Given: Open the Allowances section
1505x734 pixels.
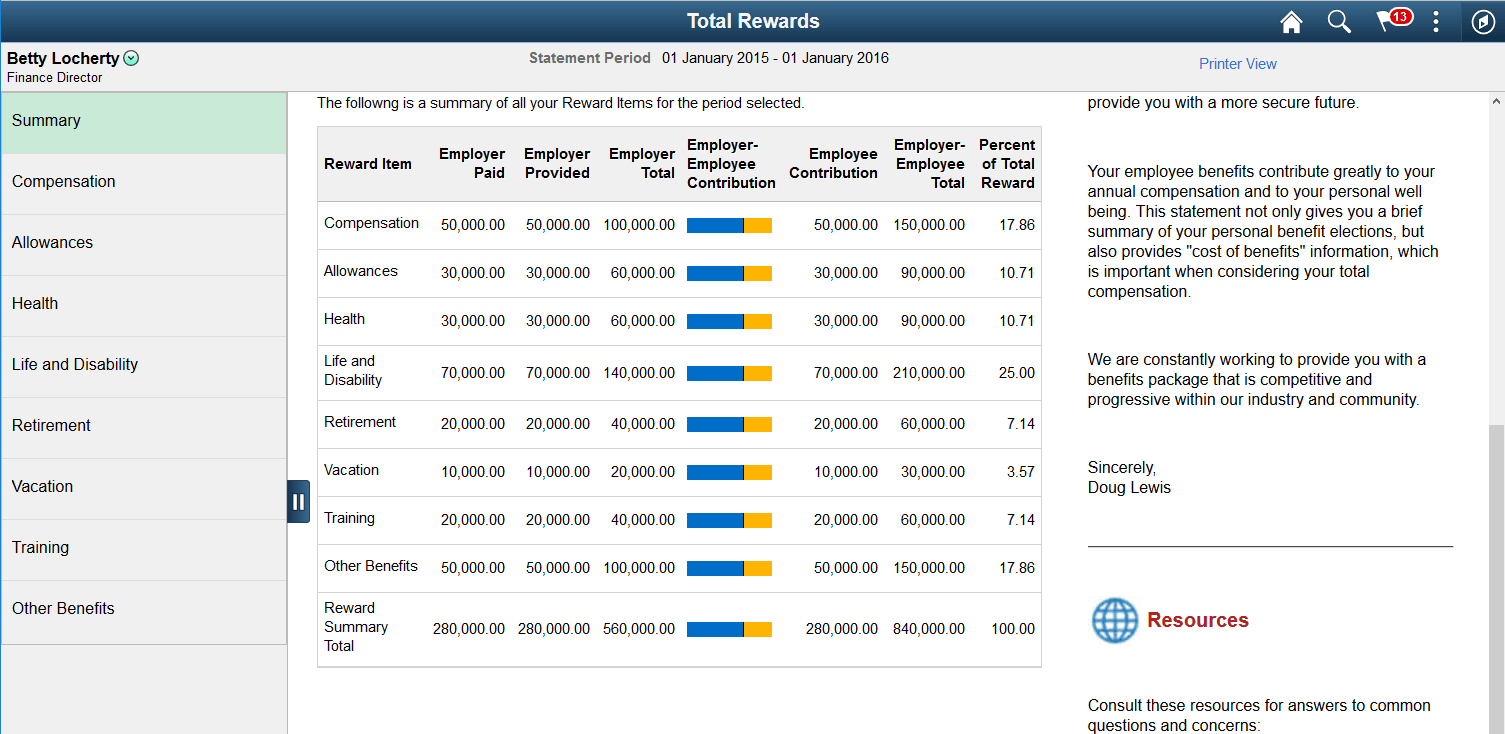Looking at the screenshot, I should tap(52, 243).
